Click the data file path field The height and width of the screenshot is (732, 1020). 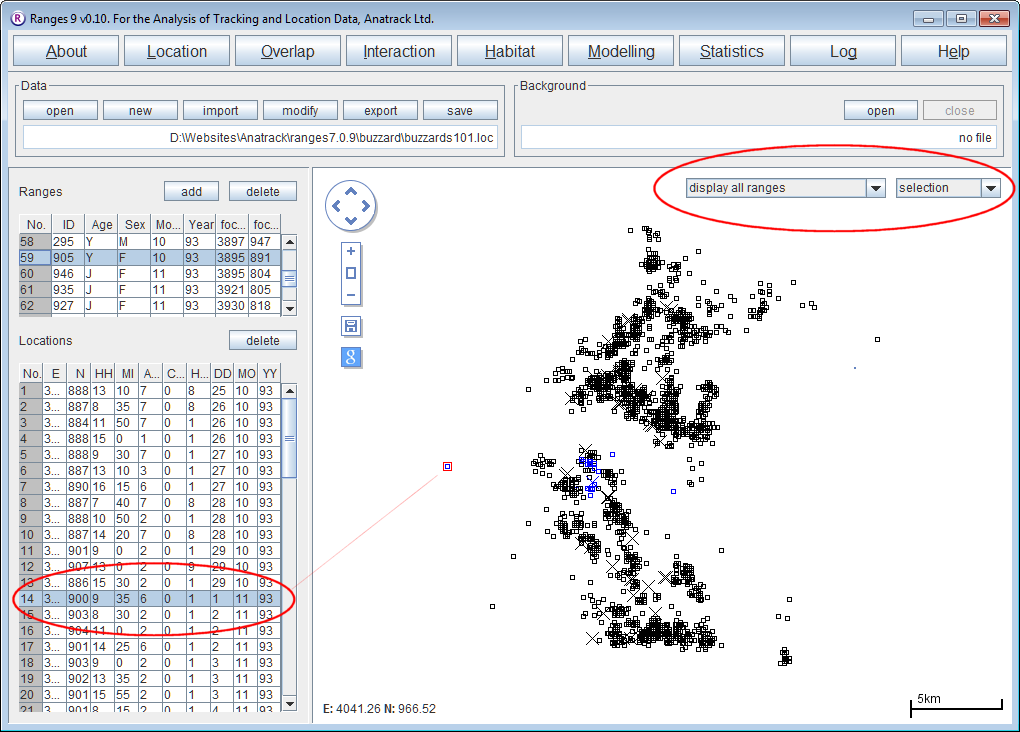pos(260,137)
